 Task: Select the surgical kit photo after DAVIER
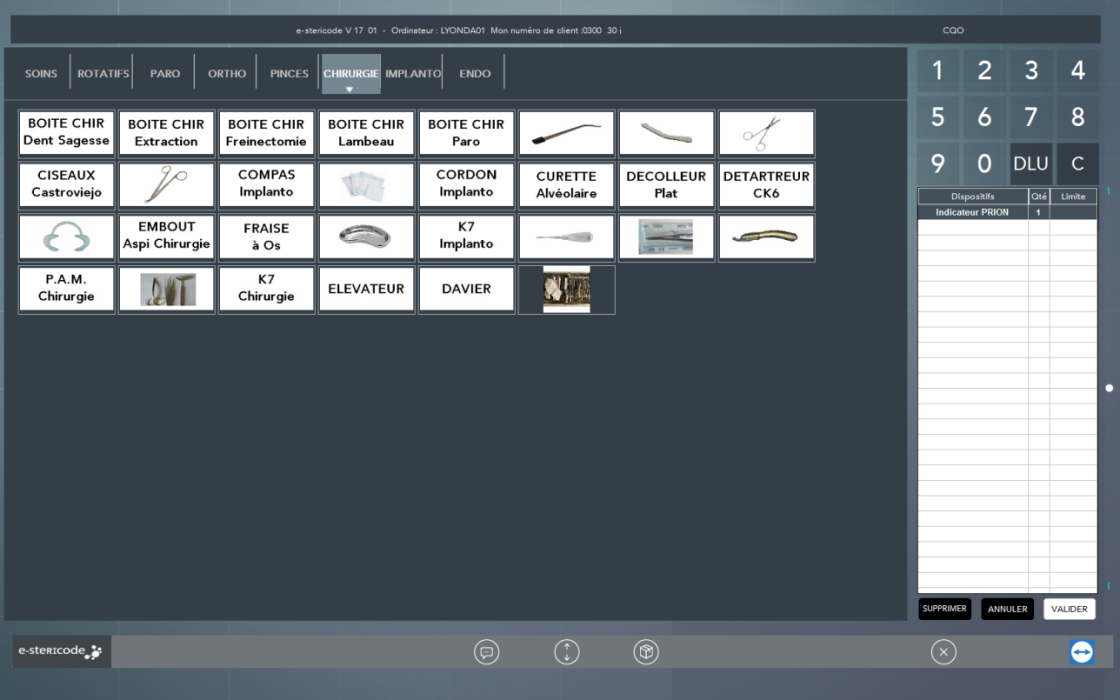click(566, 289)
